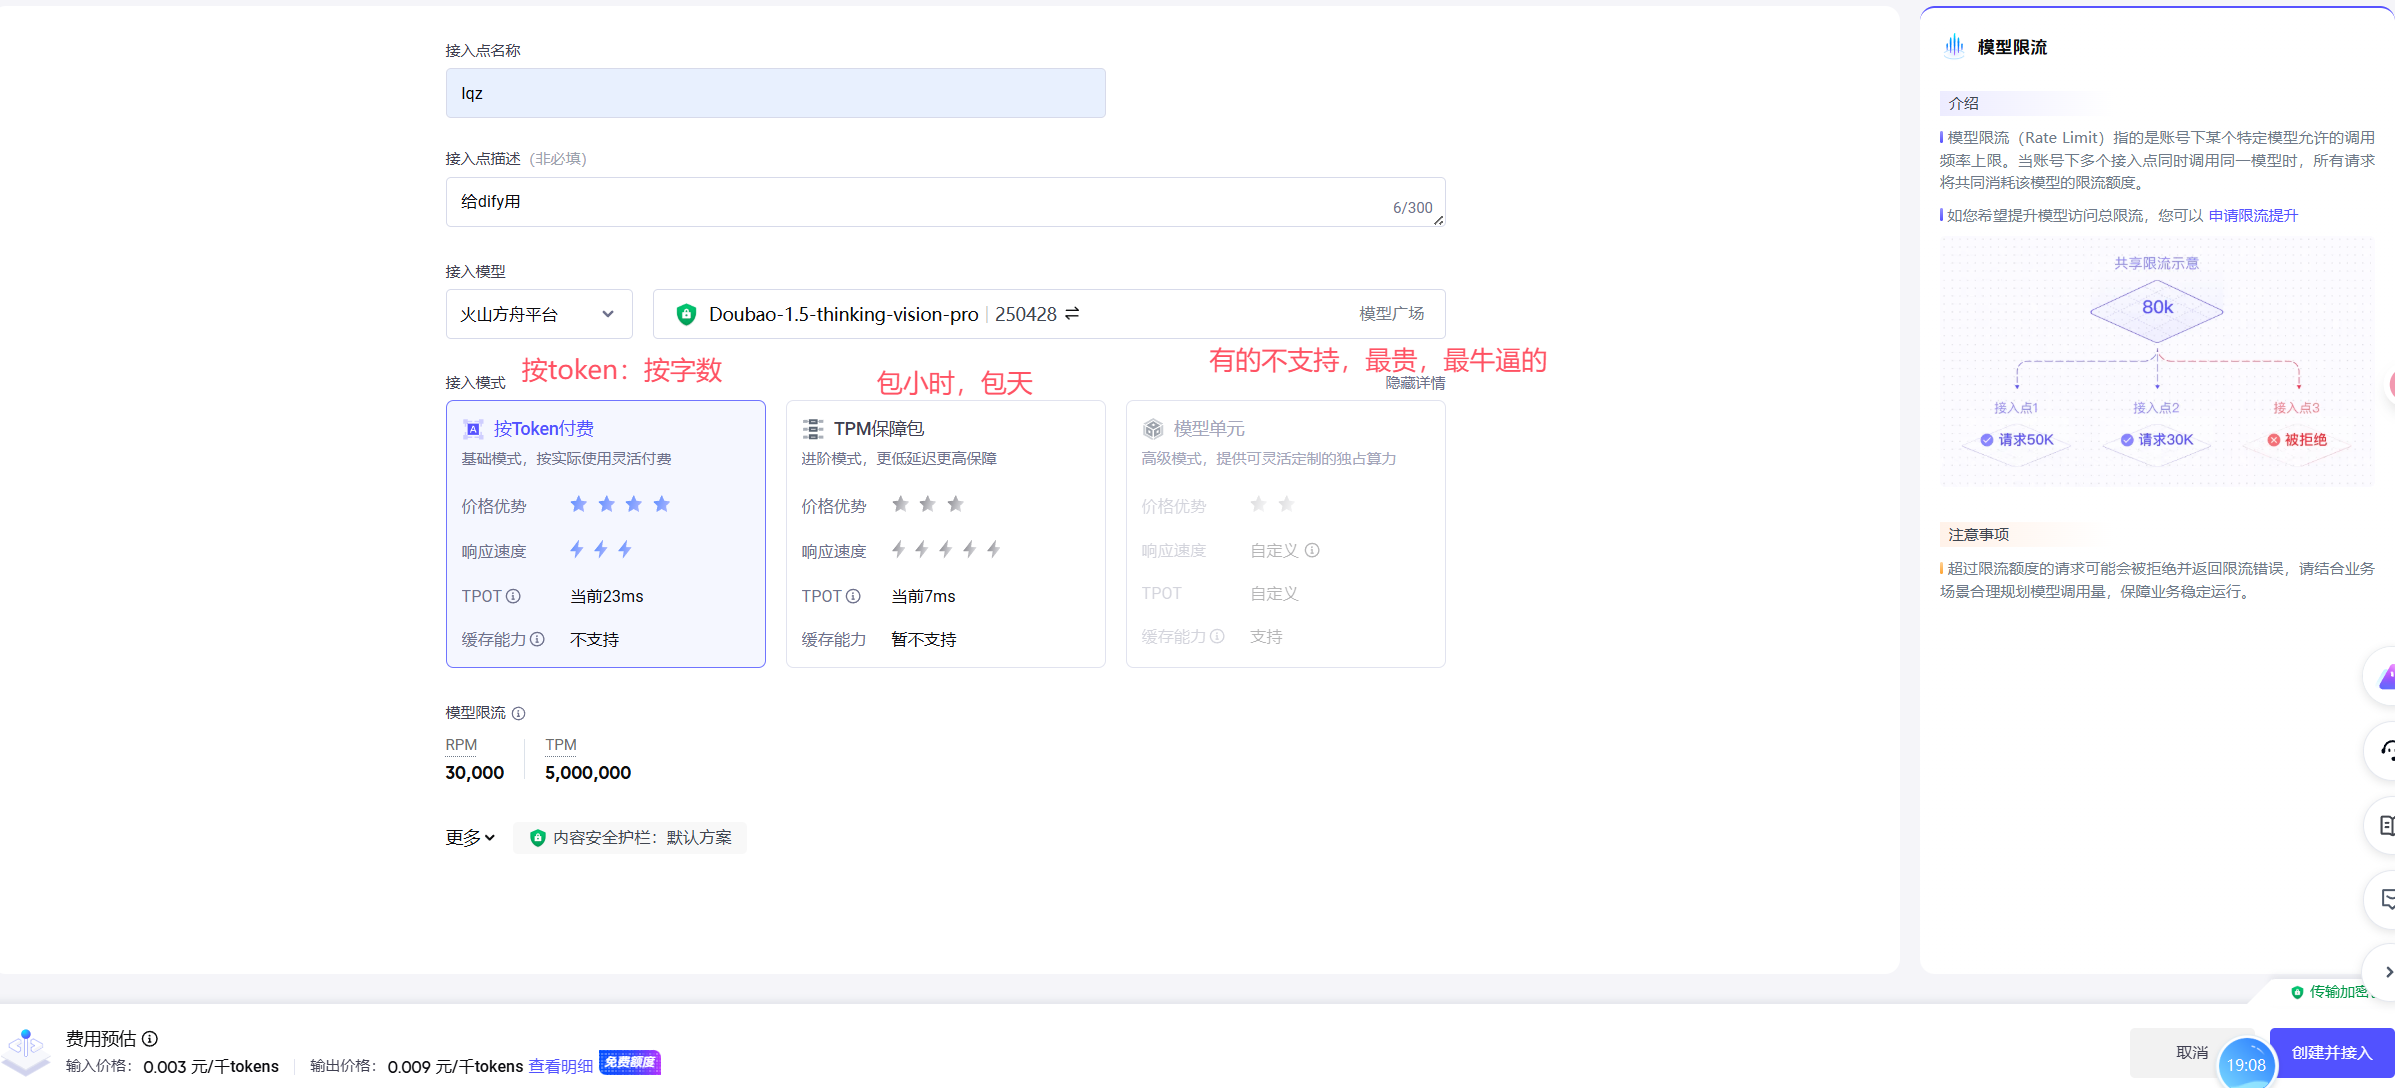Click the 内容安全护栏 默认方案 tag
Image resolution: width=2395 pixels, height=1088 pixels.
pyautogui.click(x=631, y=837)
